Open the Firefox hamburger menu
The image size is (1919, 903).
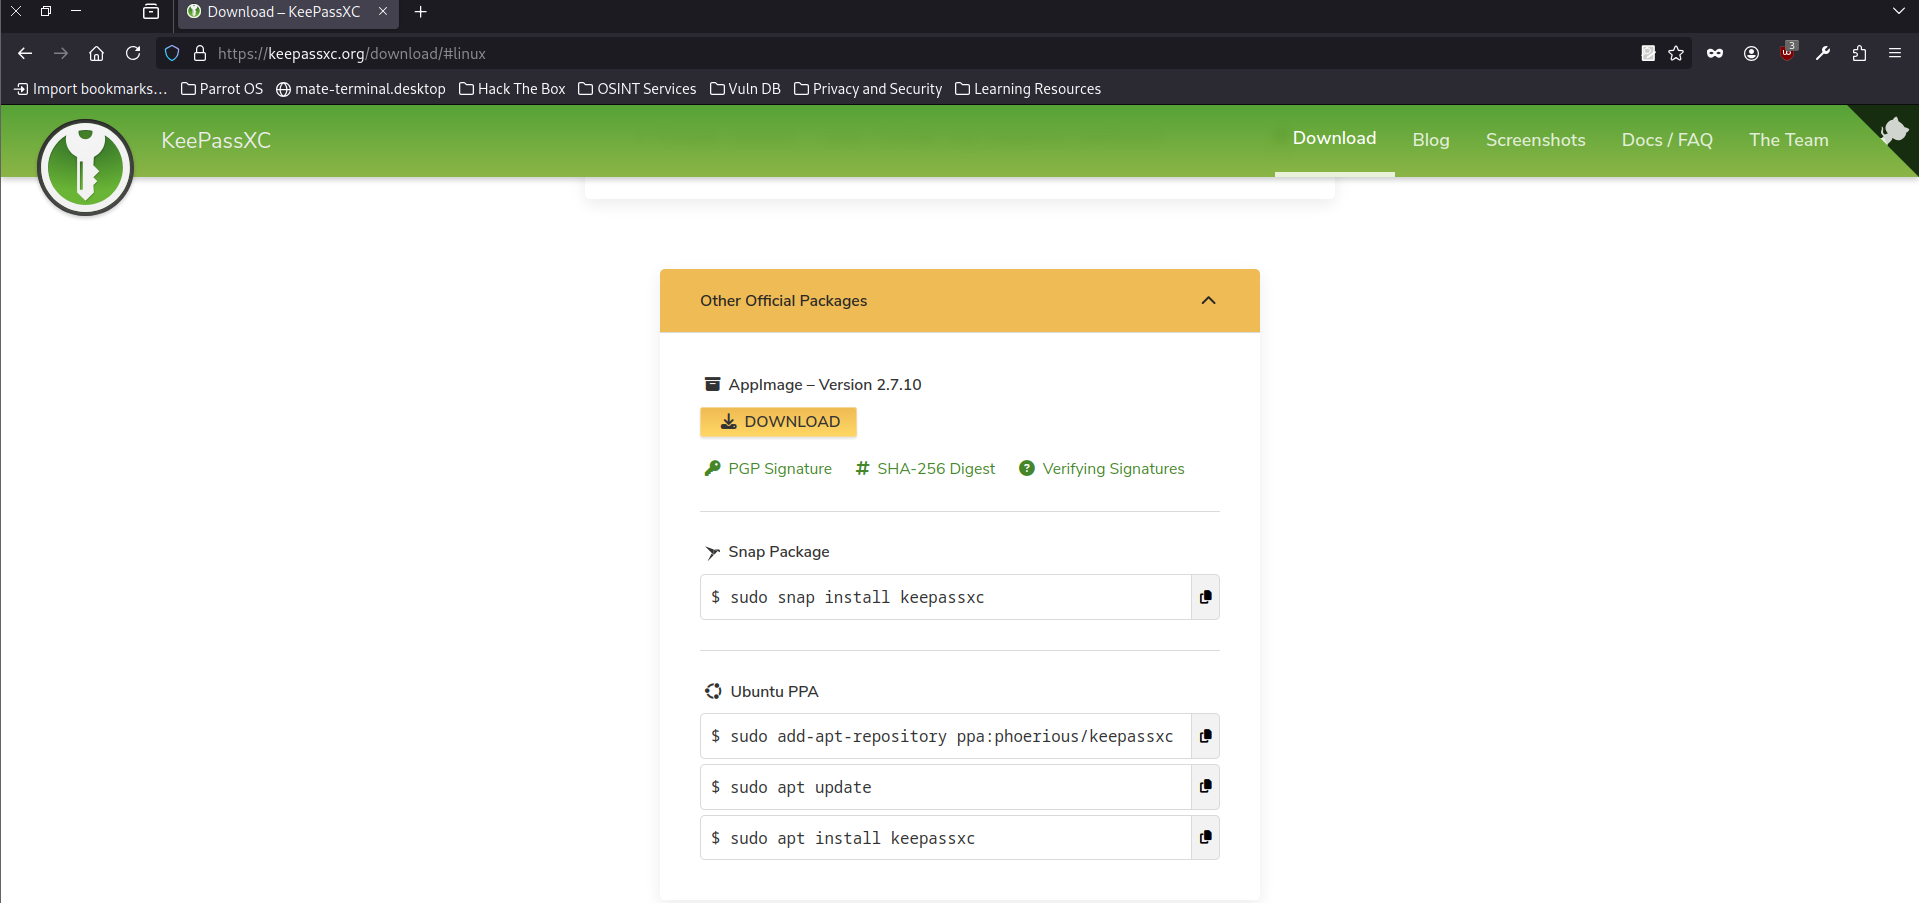(x=1895, y=53)
